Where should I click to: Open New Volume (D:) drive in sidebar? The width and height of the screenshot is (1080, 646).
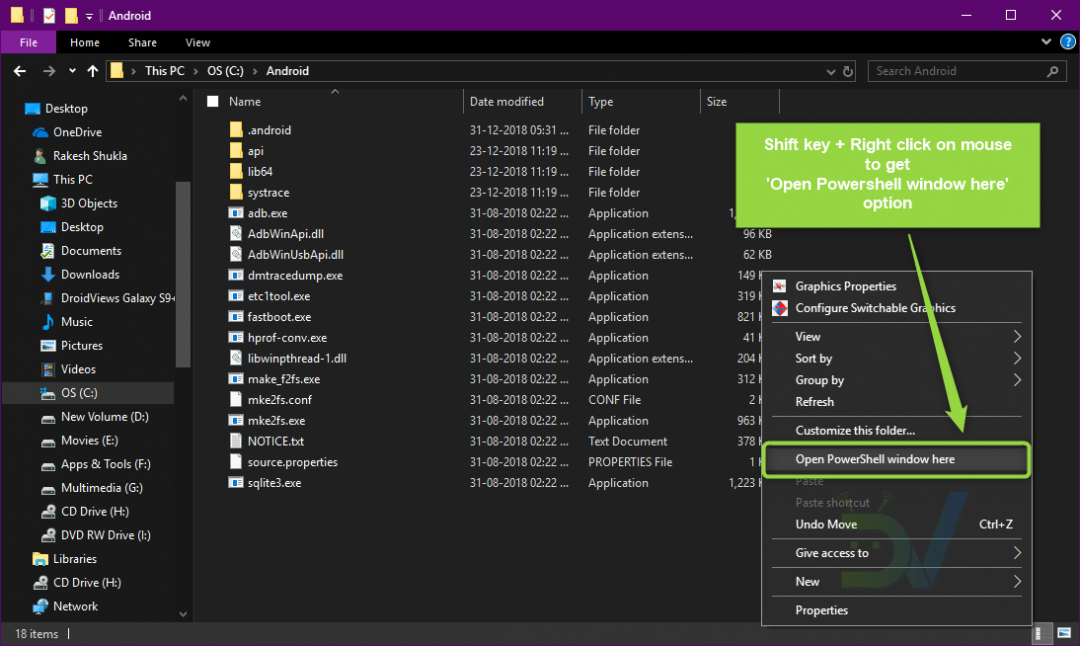tap(104, 417)
